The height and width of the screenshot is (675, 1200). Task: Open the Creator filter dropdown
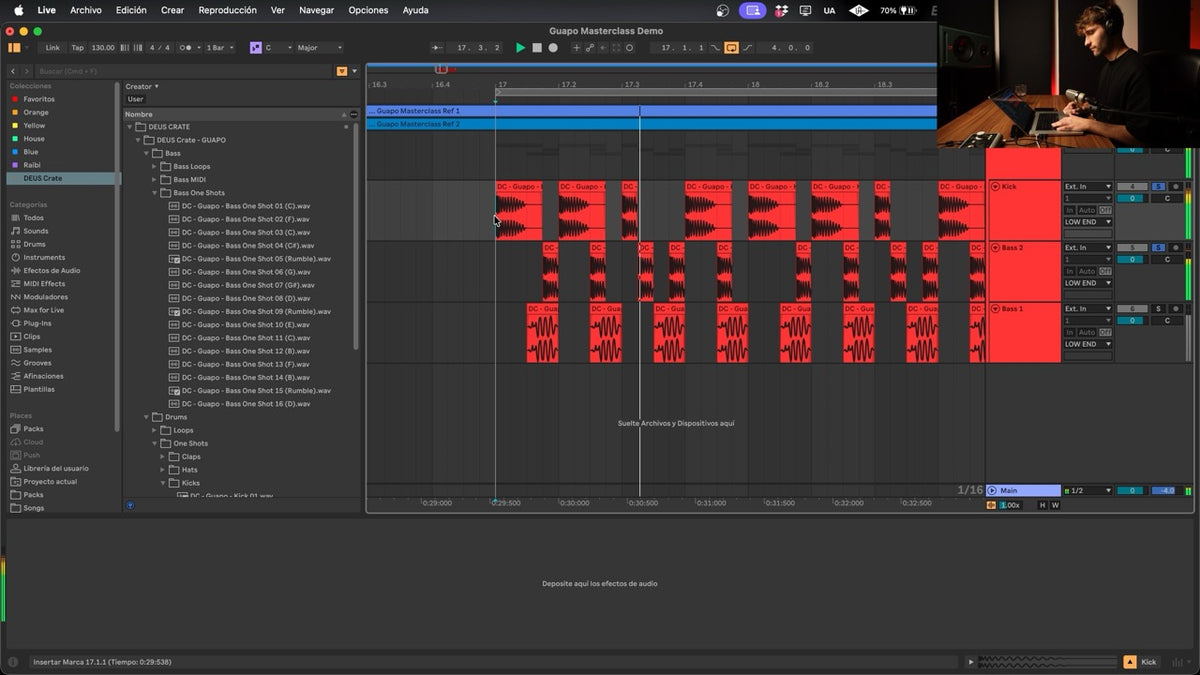point(142,86)
